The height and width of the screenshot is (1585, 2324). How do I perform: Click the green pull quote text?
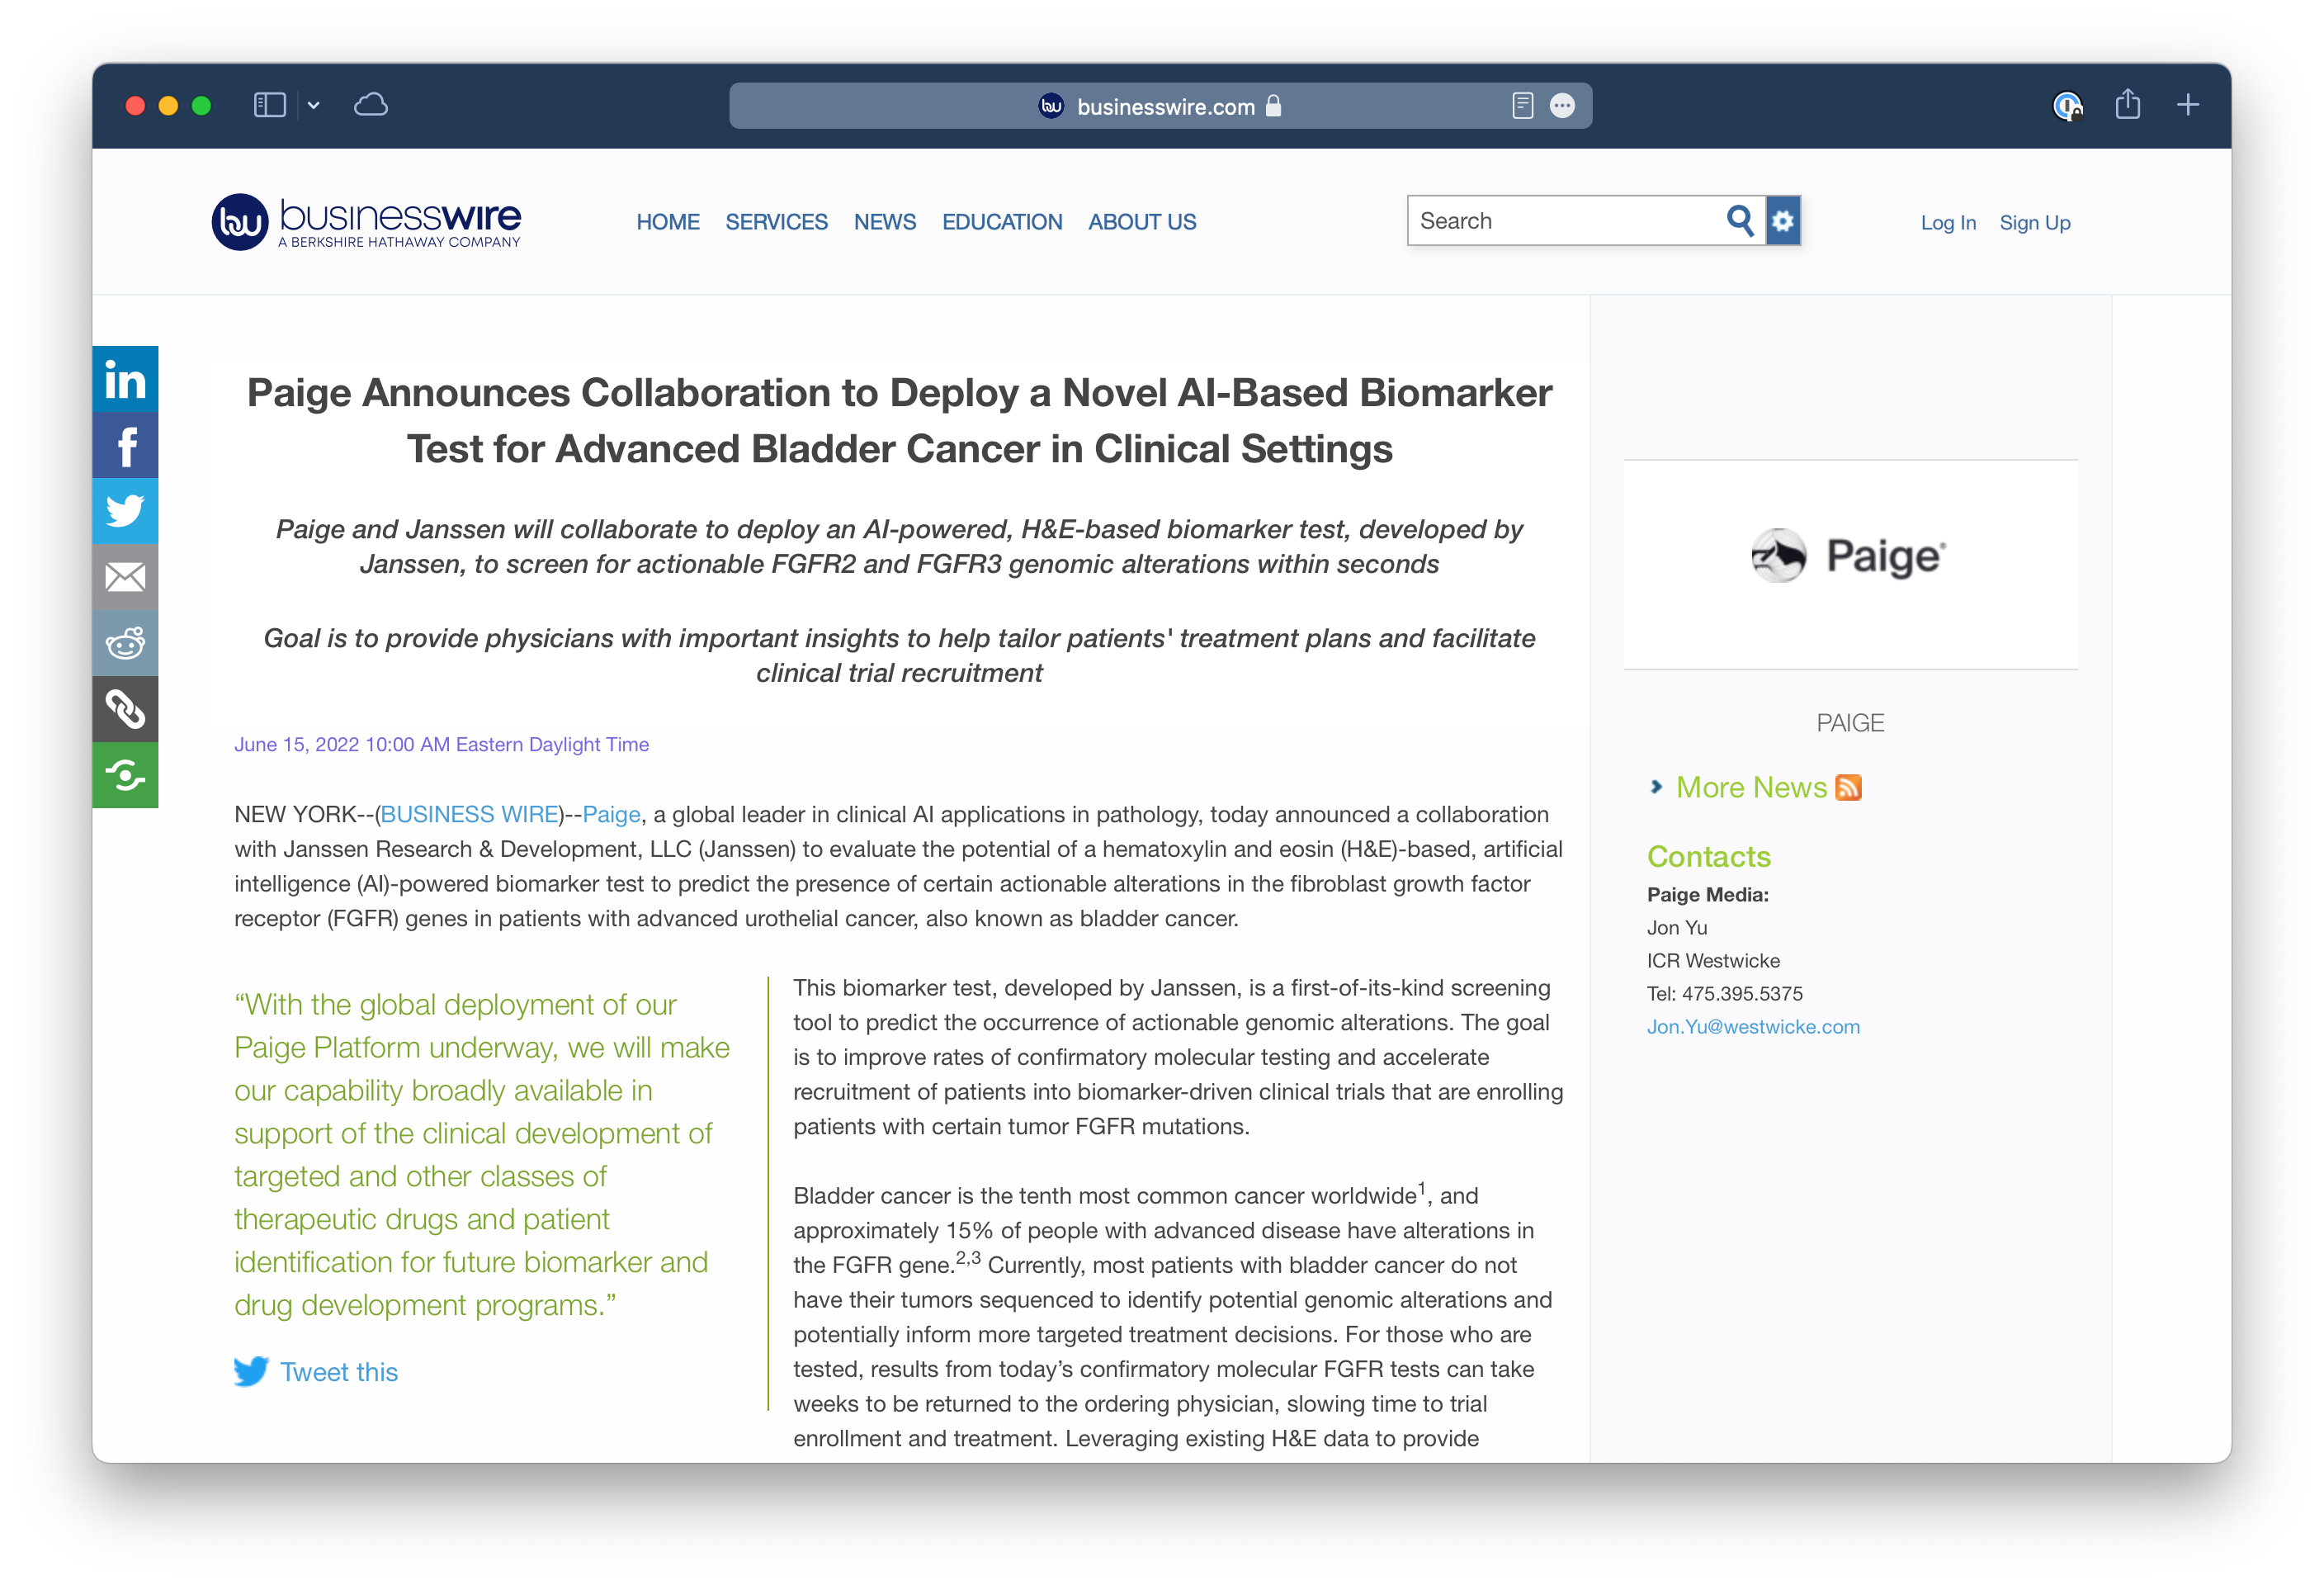tap(482, 1155)
